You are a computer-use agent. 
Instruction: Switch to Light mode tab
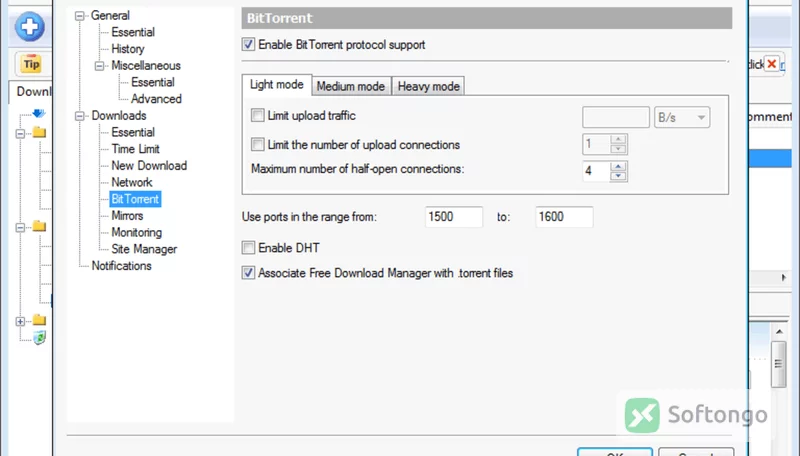point(277,85)
